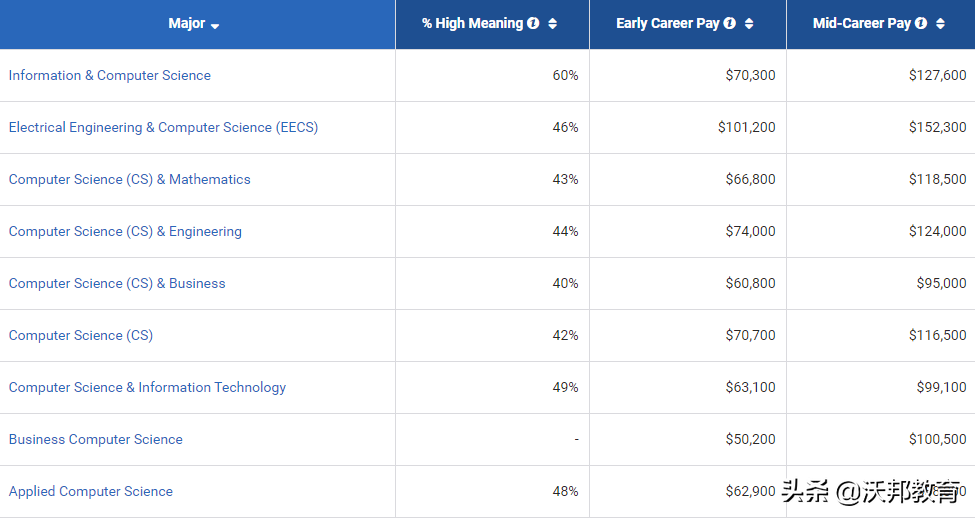Screen dimensions: 975x519
Task: Click the info icon beside % High Meaning
Action: tap(533, 23)
